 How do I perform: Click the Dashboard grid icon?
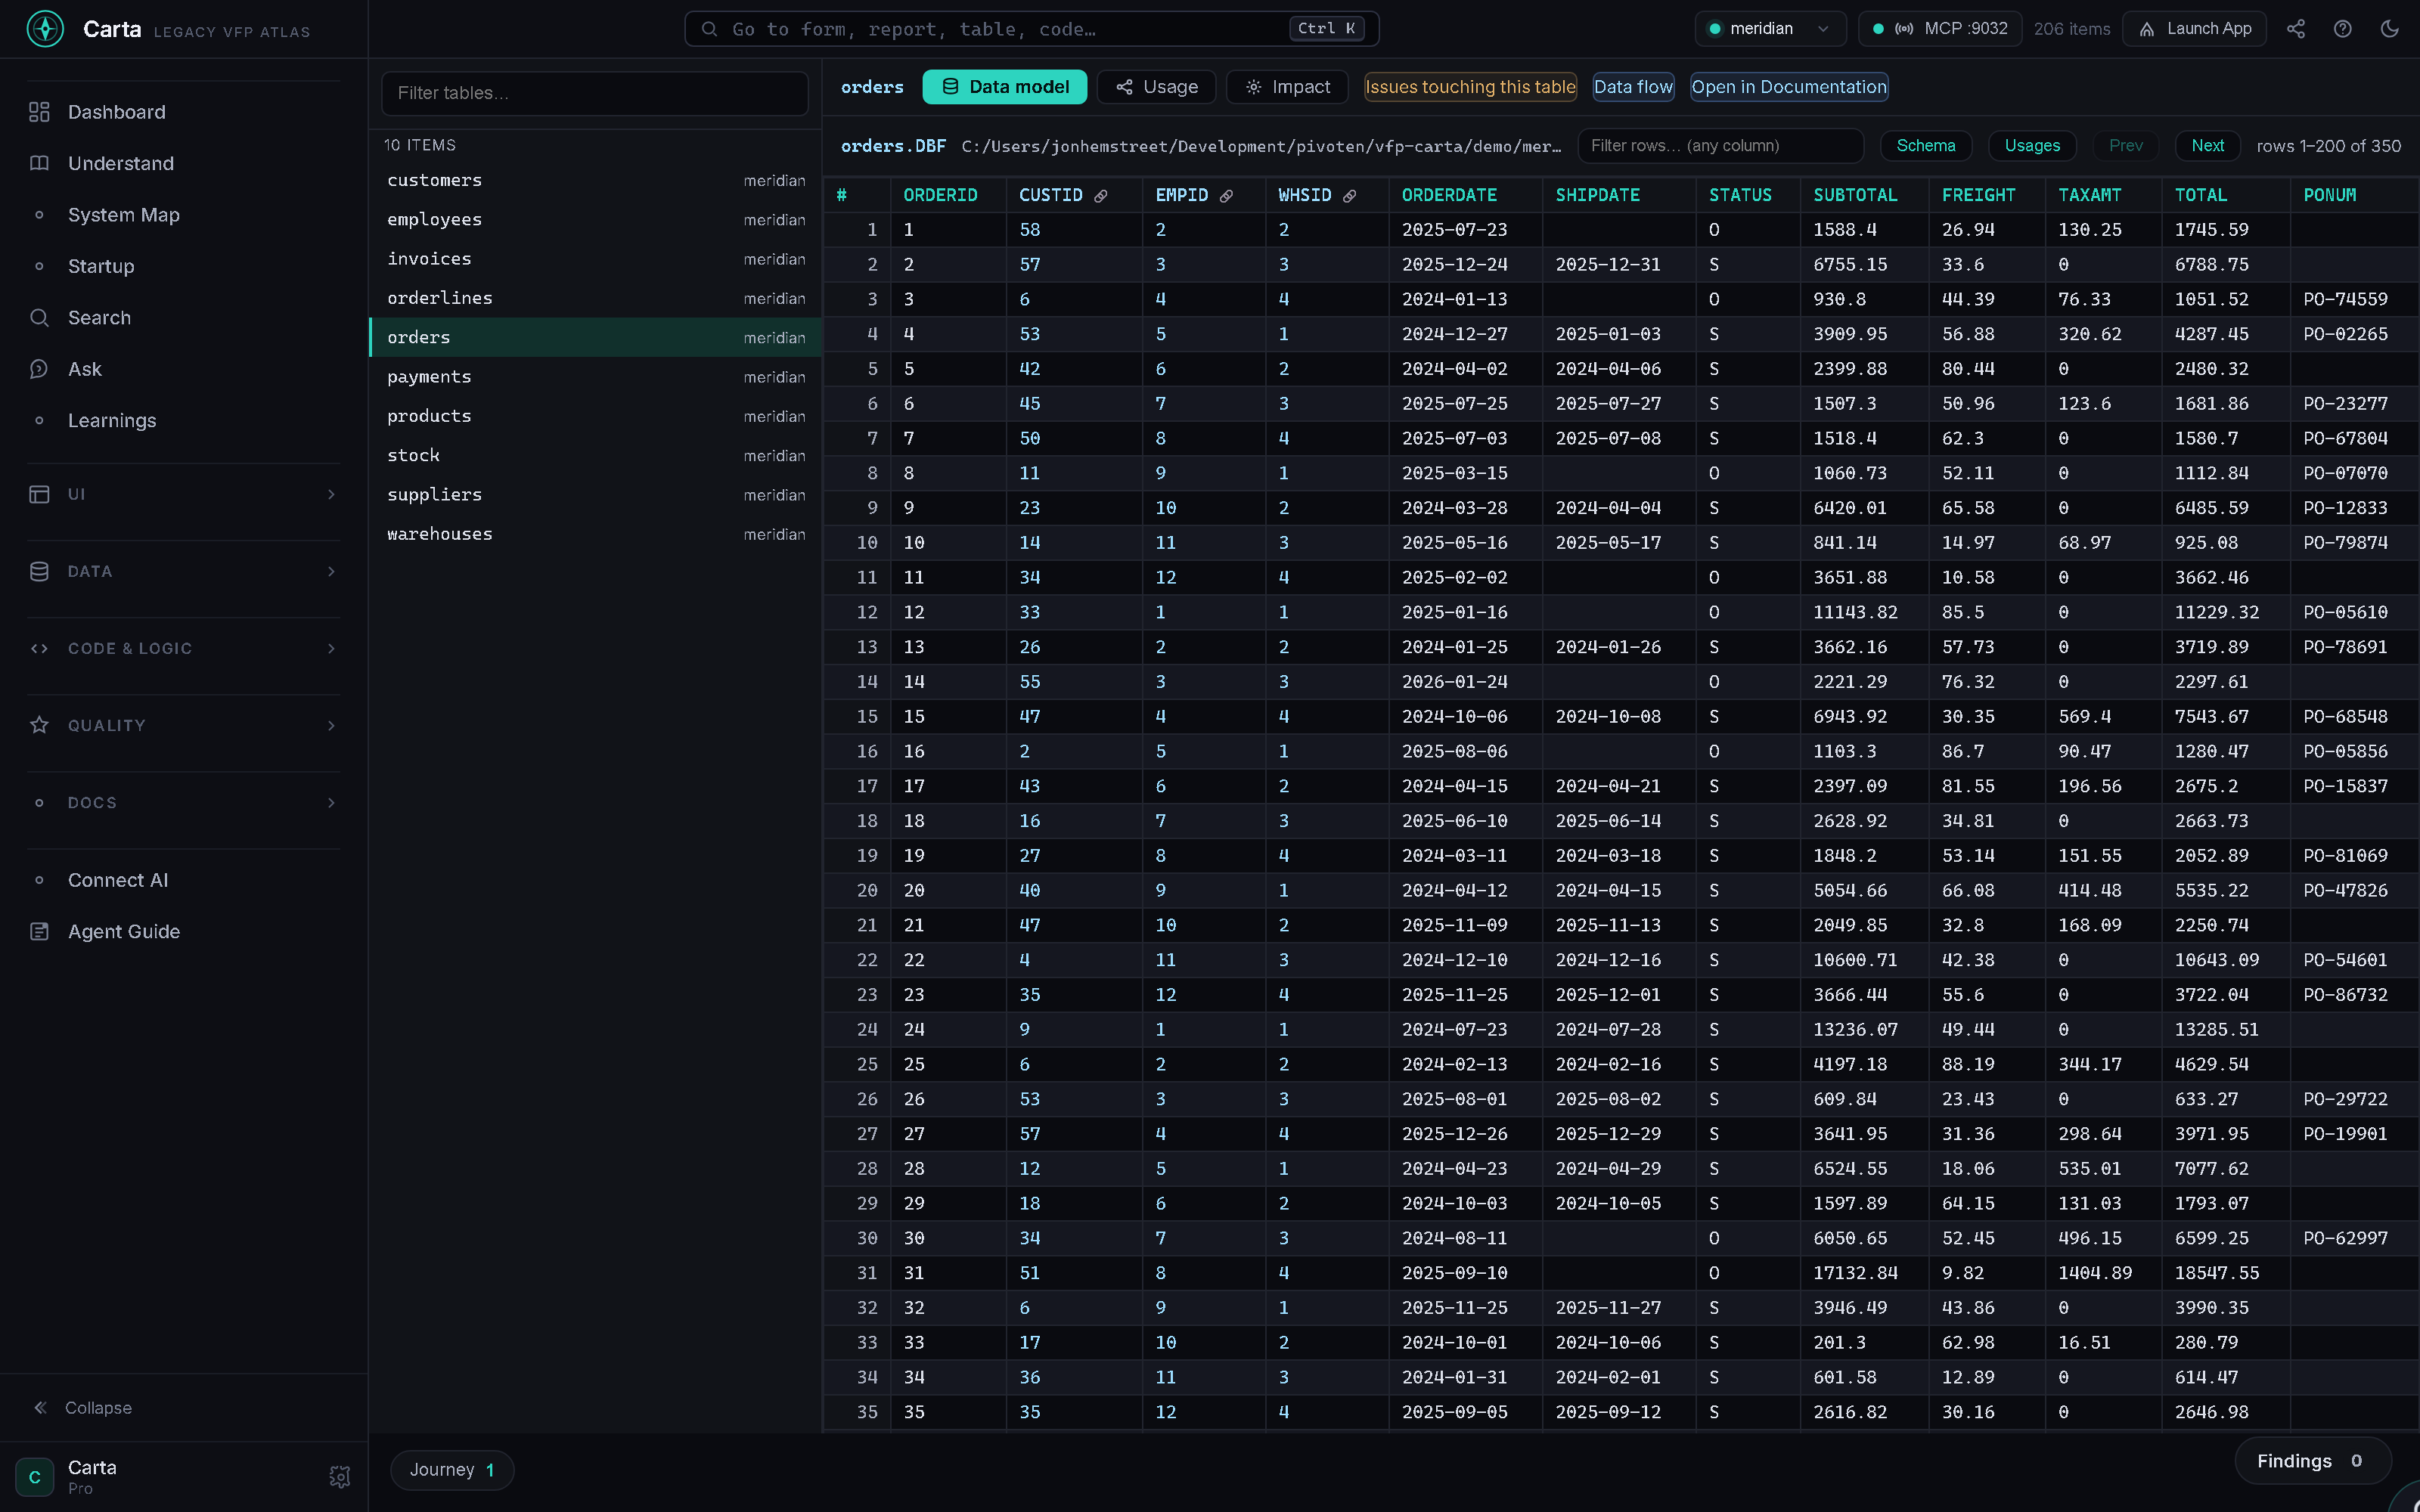[39, 112]
